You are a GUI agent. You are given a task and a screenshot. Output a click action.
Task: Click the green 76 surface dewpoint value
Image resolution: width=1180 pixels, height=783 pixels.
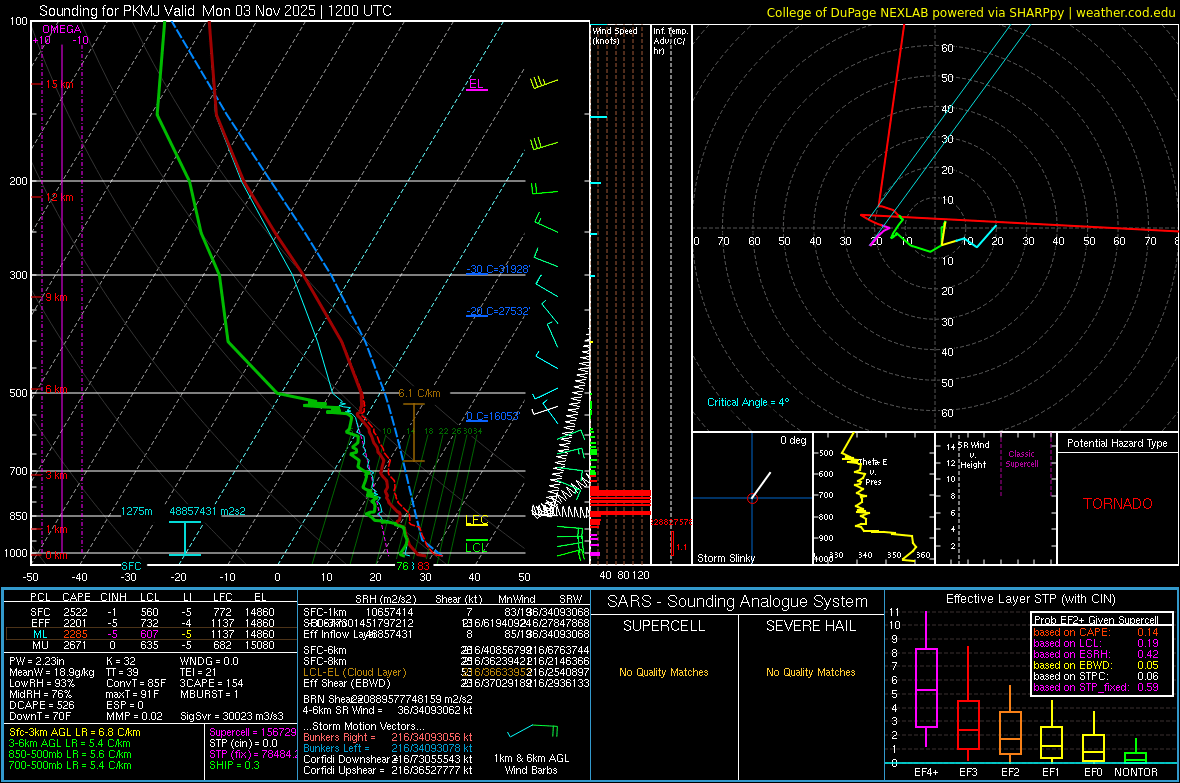(403, 566)
